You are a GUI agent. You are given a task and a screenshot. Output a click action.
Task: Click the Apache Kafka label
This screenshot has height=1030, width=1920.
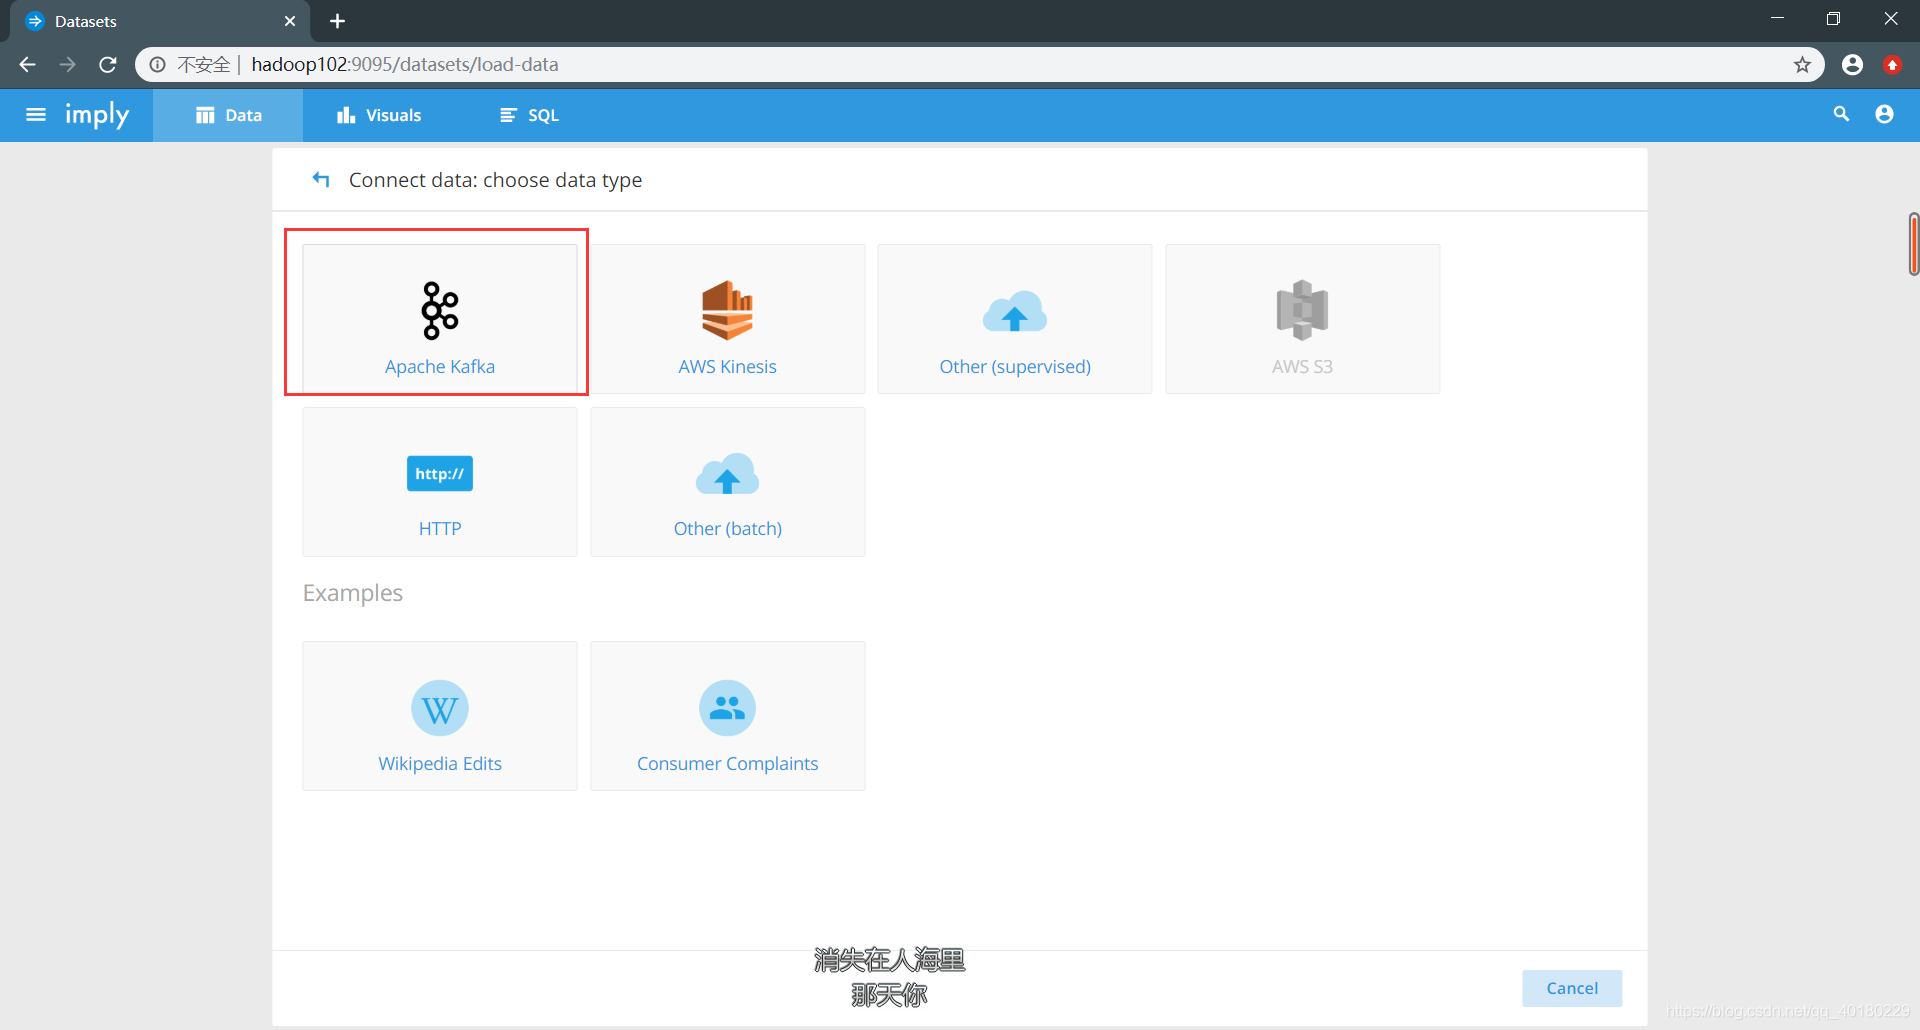440,367
